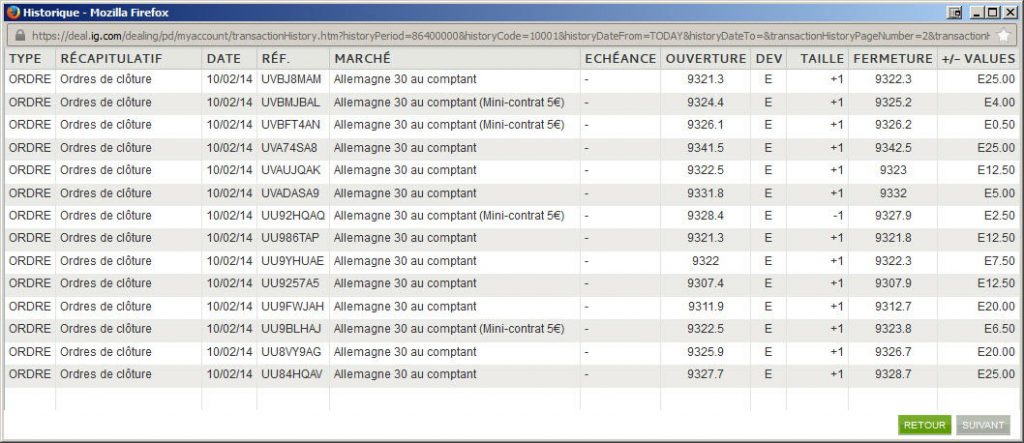
Task: Click the FERMETURE column header
Action: (x=893, y=59)
